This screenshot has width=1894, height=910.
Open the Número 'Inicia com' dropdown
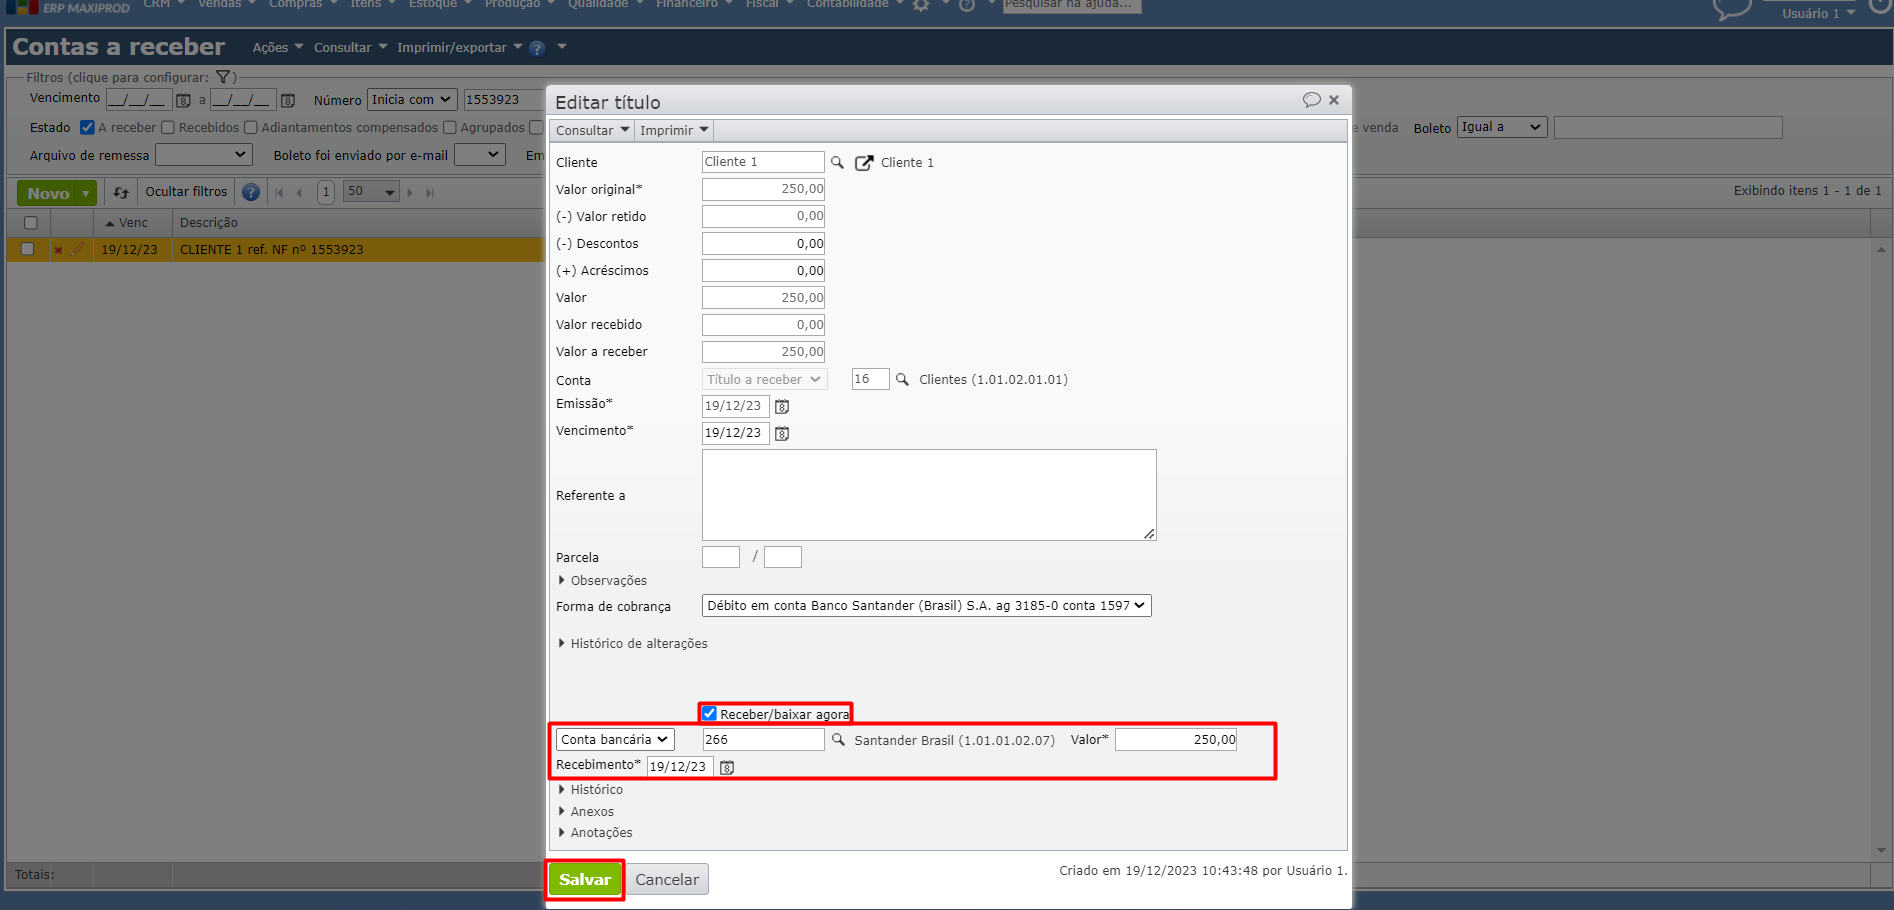coord(412,100)
